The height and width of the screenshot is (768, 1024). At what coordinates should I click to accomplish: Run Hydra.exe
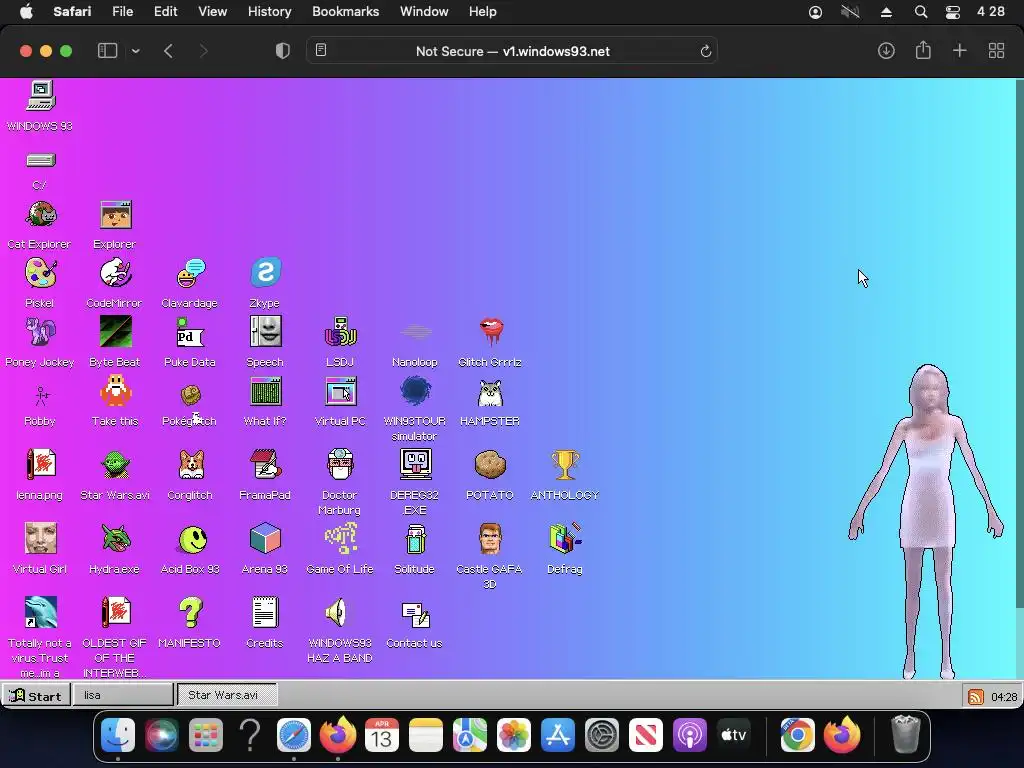coord(116,539)
